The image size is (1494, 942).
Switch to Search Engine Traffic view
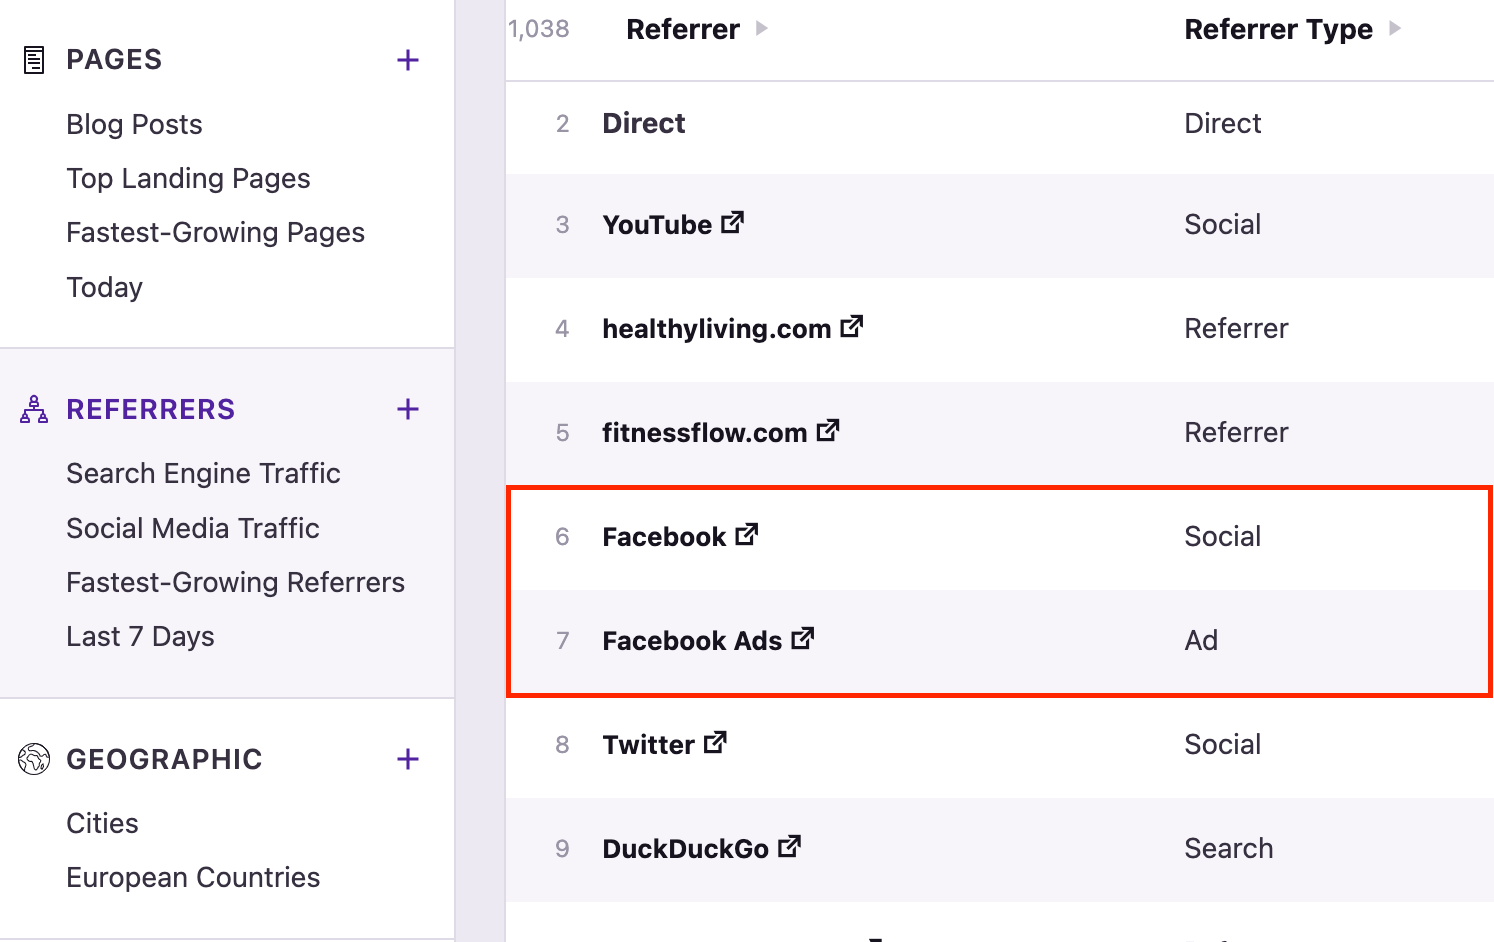203,473
